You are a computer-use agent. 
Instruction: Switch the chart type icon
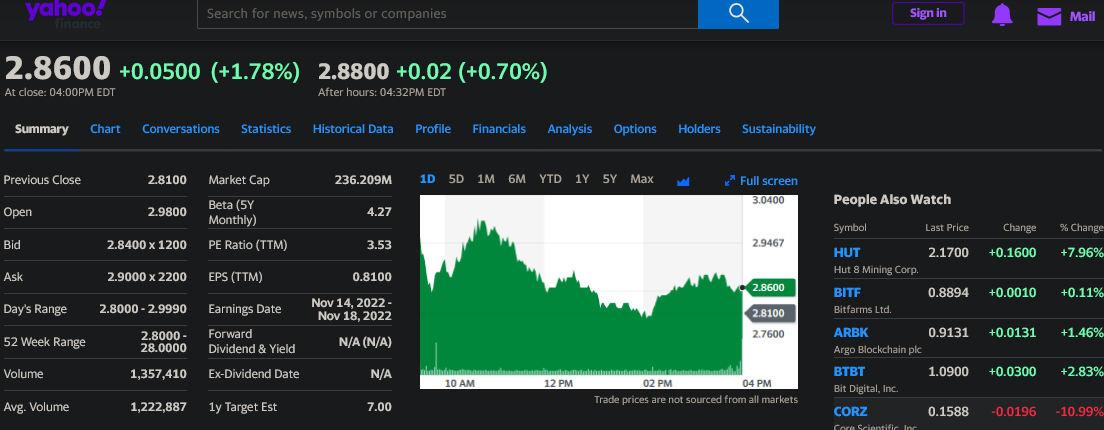coord(684,181)
